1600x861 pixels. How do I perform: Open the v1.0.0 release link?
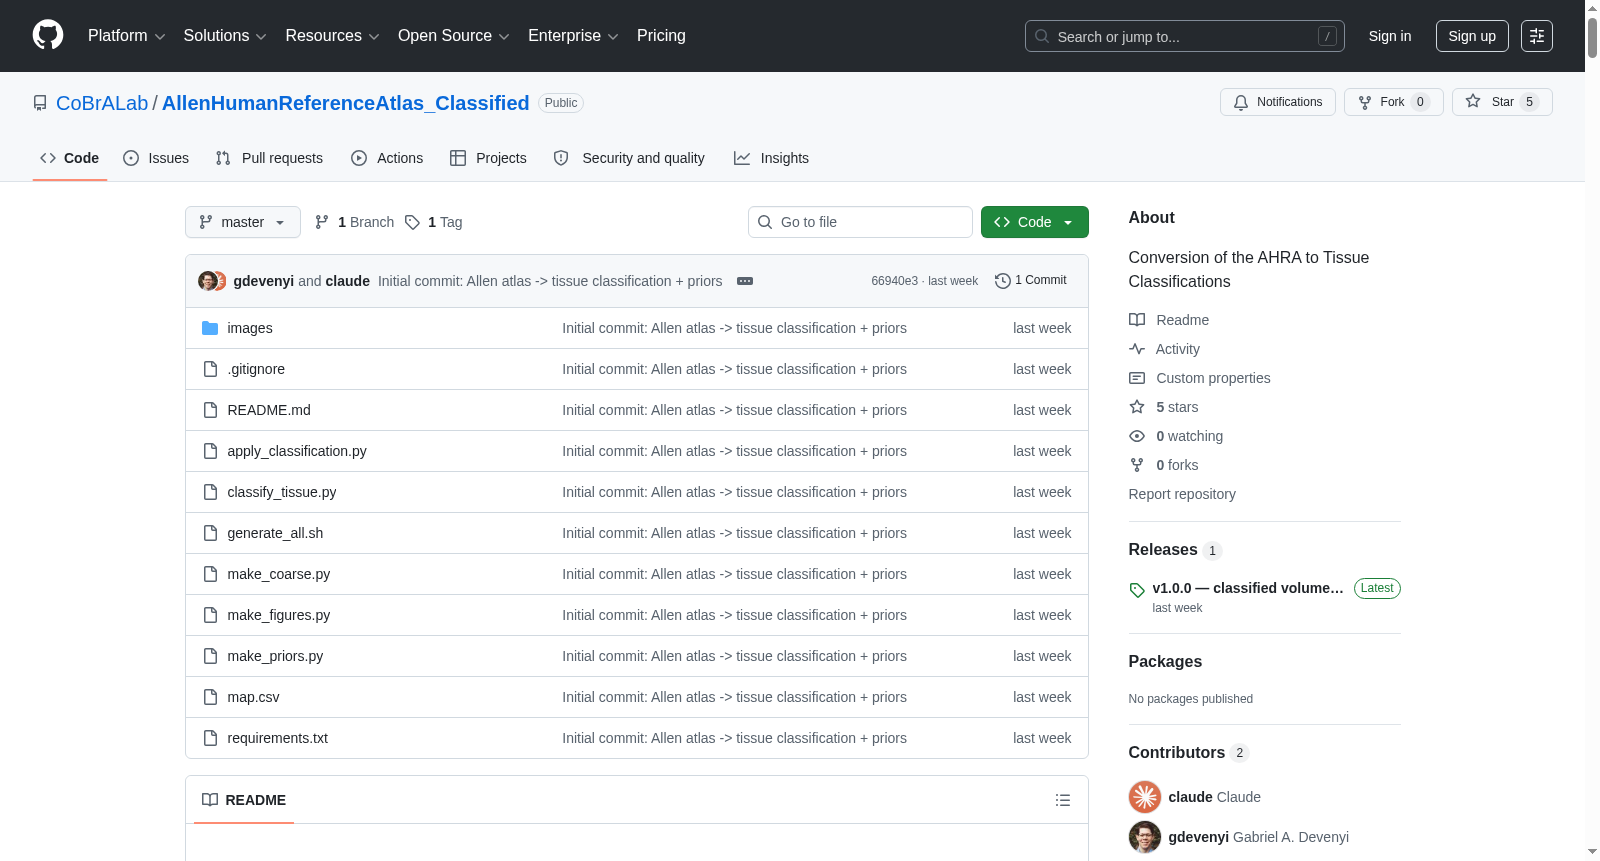[1248, 588]
